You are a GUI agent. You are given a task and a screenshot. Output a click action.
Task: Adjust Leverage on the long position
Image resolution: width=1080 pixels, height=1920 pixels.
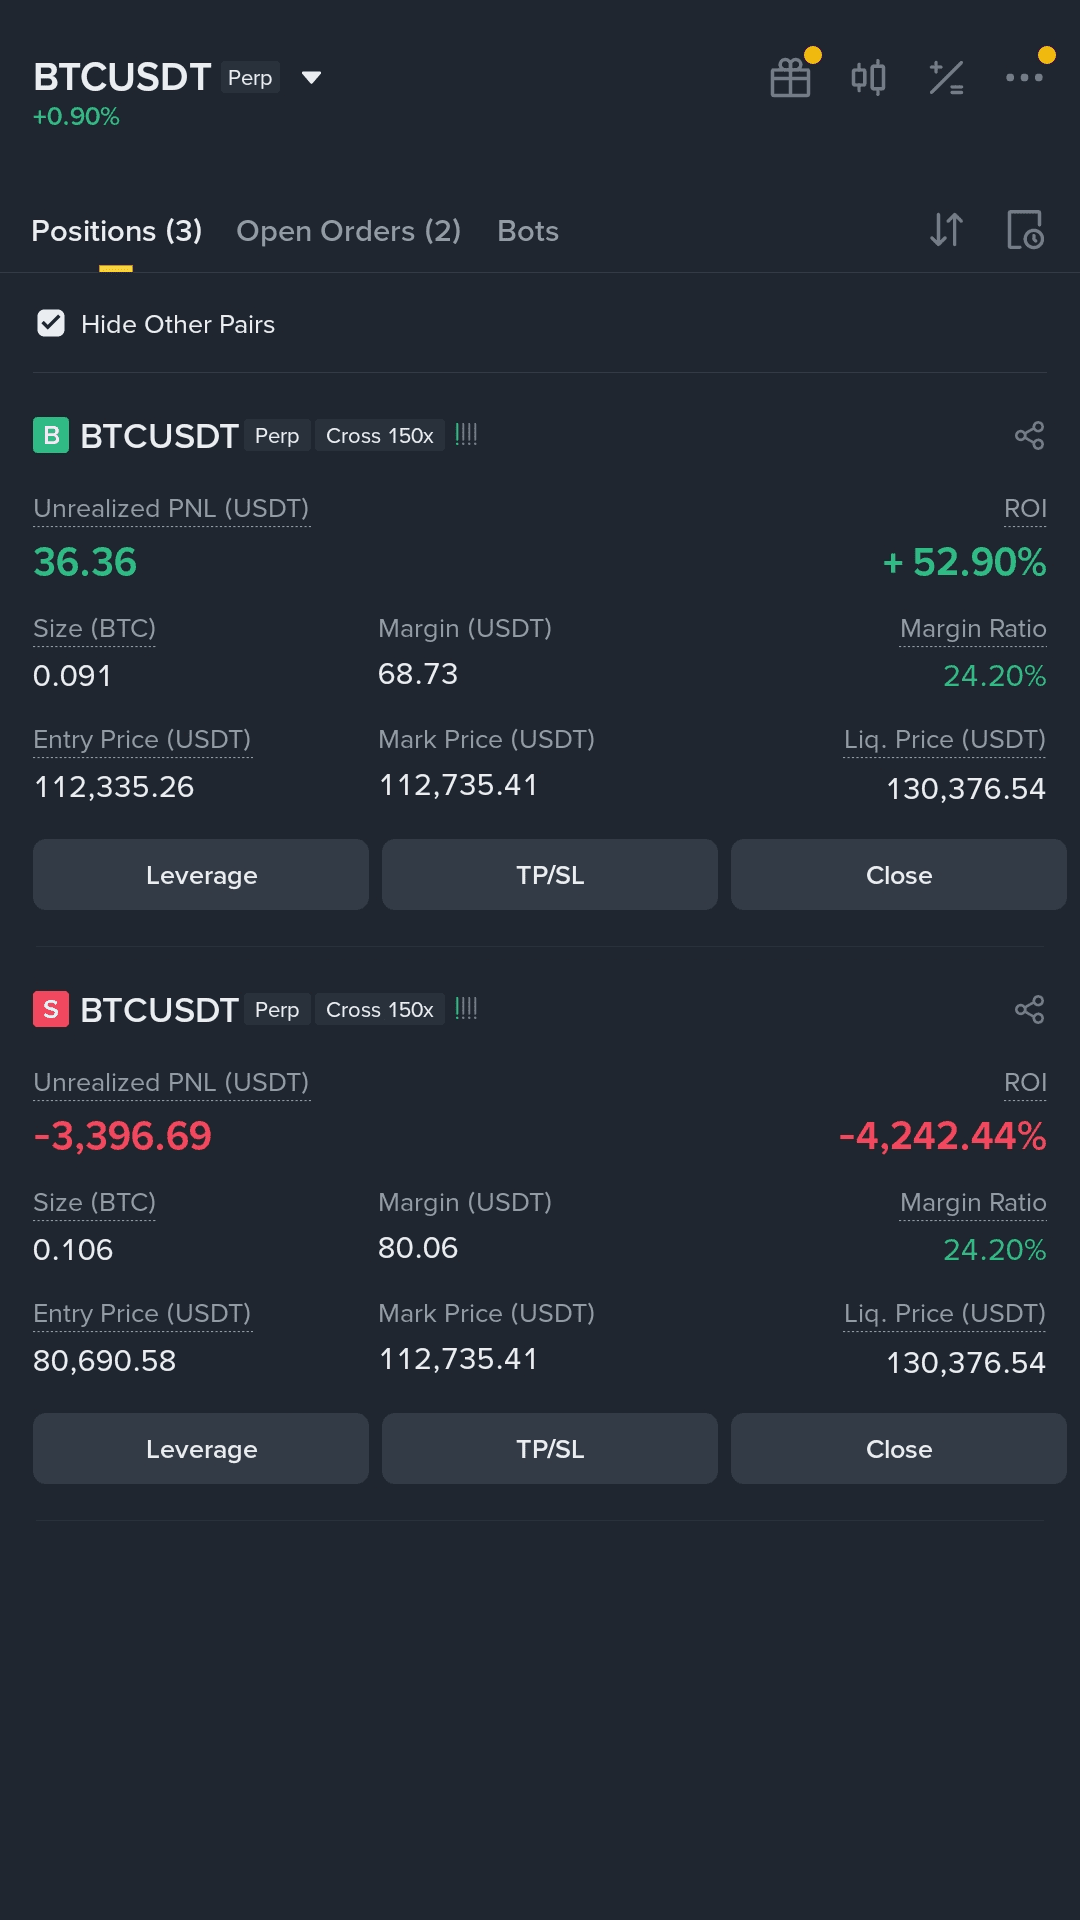click(x=201, y=875)
